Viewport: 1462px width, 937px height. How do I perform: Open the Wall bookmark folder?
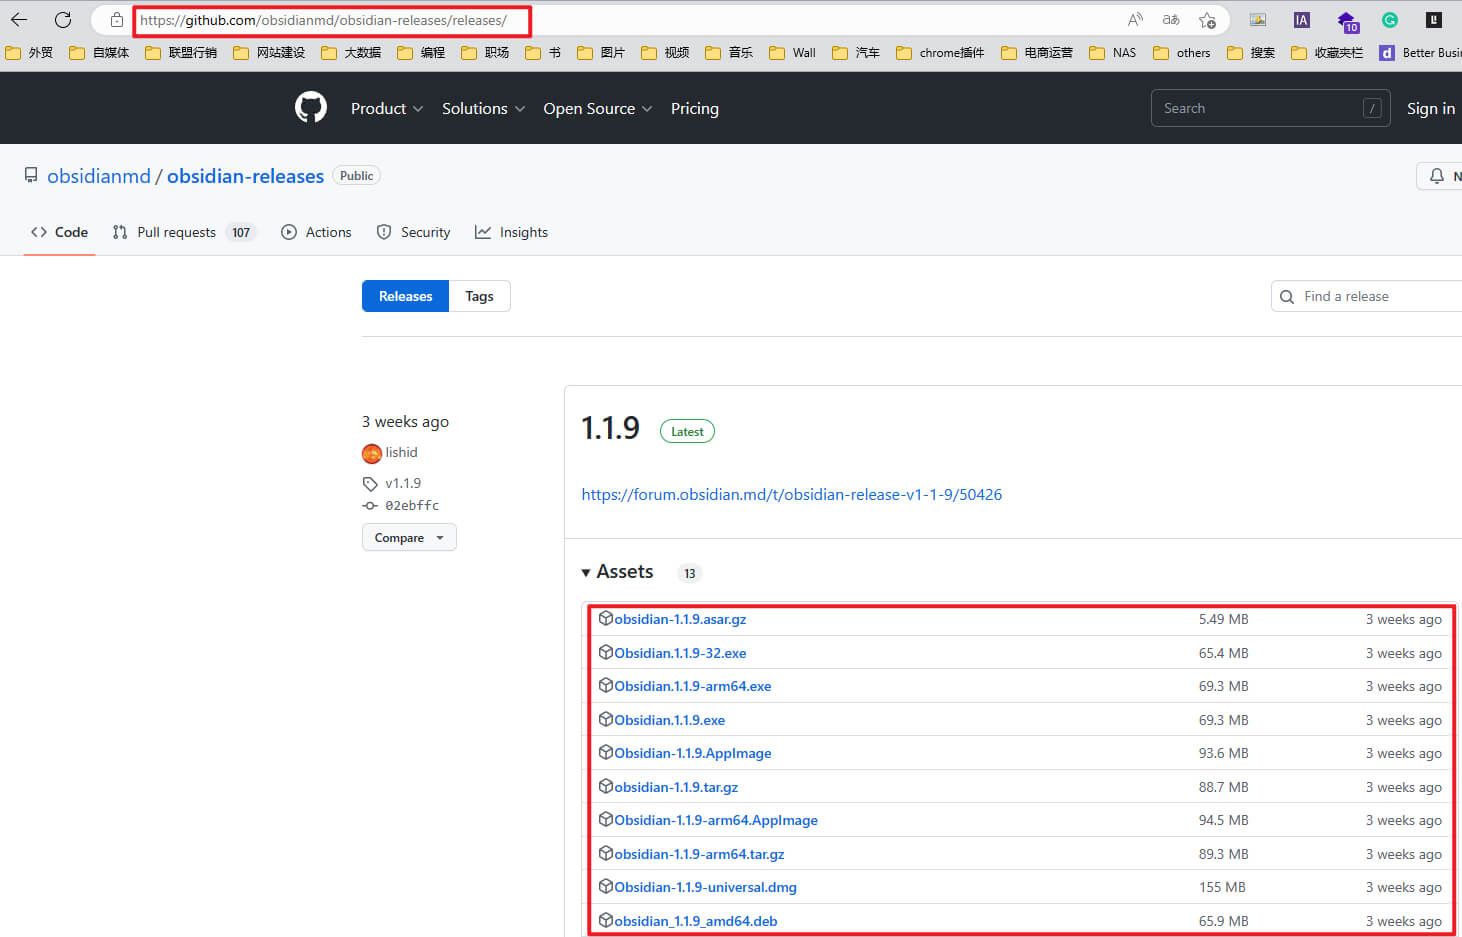pos(793,53)
